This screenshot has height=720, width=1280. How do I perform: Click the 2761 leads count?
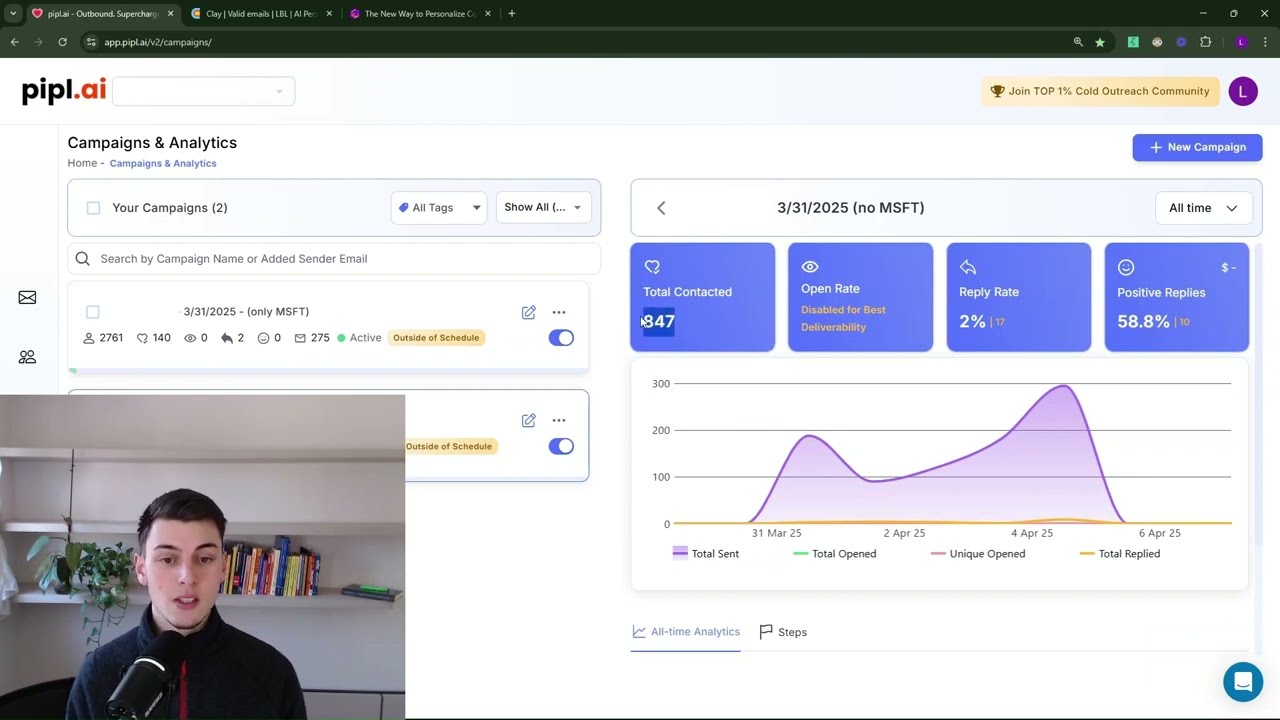pyautogui.click(x=103, y=338)
